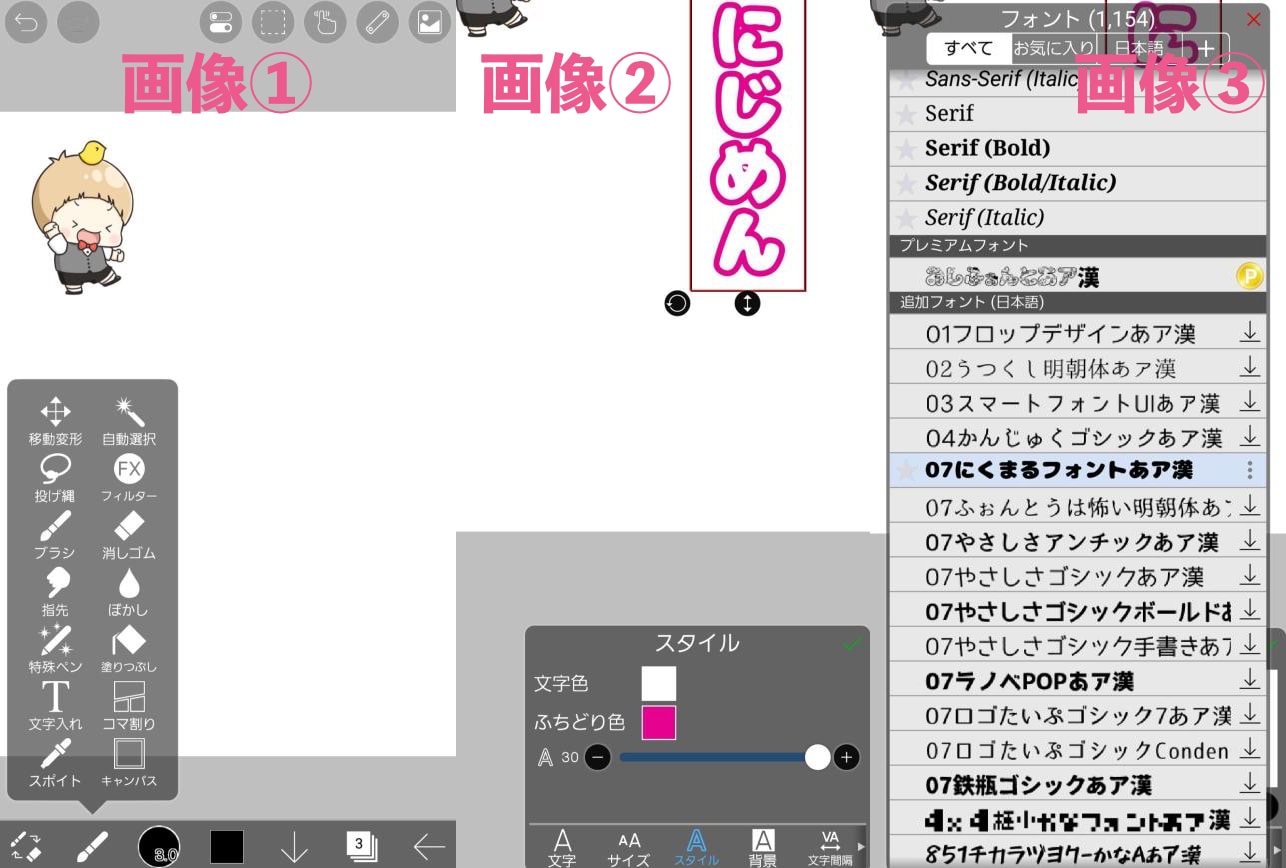Open the 文字色 white color swatch
This screenshot has width=1286, height=868.
tap(659, 684)
